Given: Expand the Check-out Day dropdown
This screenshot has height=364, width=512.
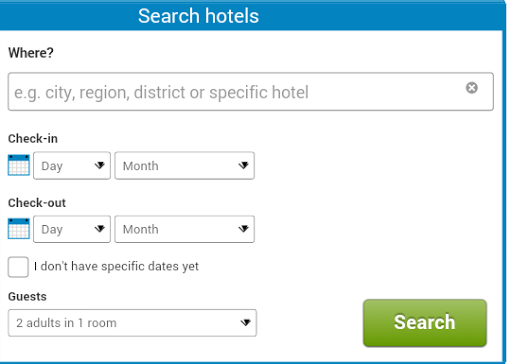Looking at the screenshot, I should (x=72, y=229).
